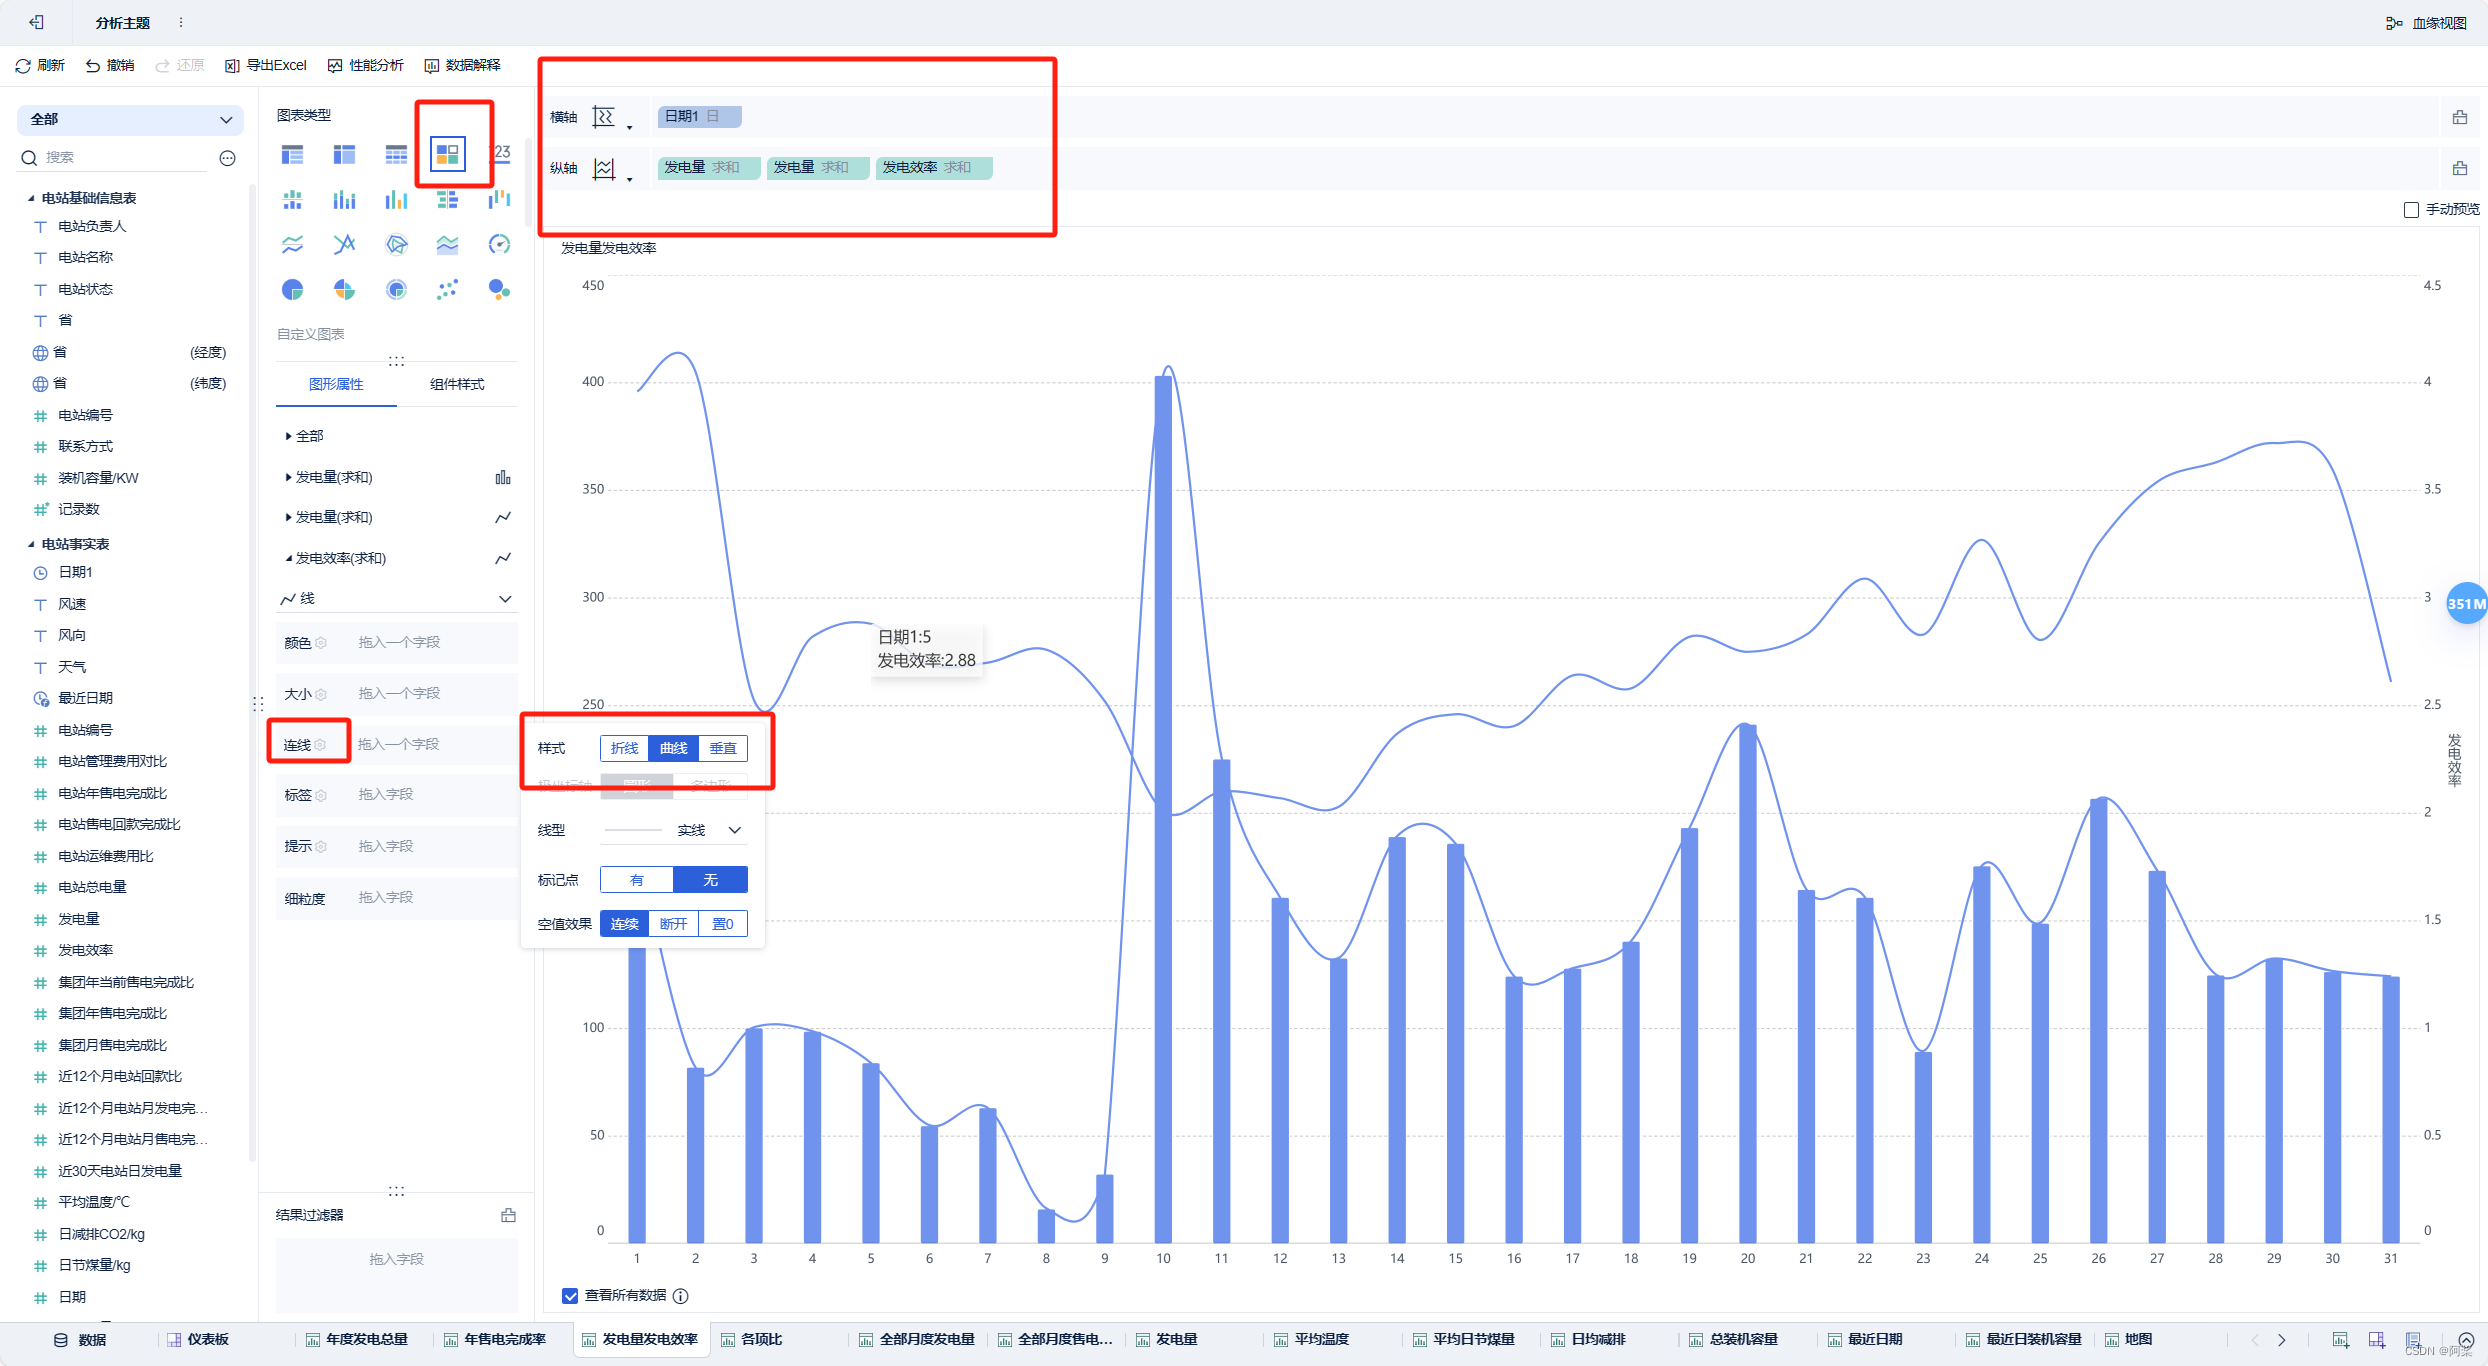The image size is (2488, 1366).
Task: Click the add component icon in bottom bar
Action: (x=2340, y=1340)
